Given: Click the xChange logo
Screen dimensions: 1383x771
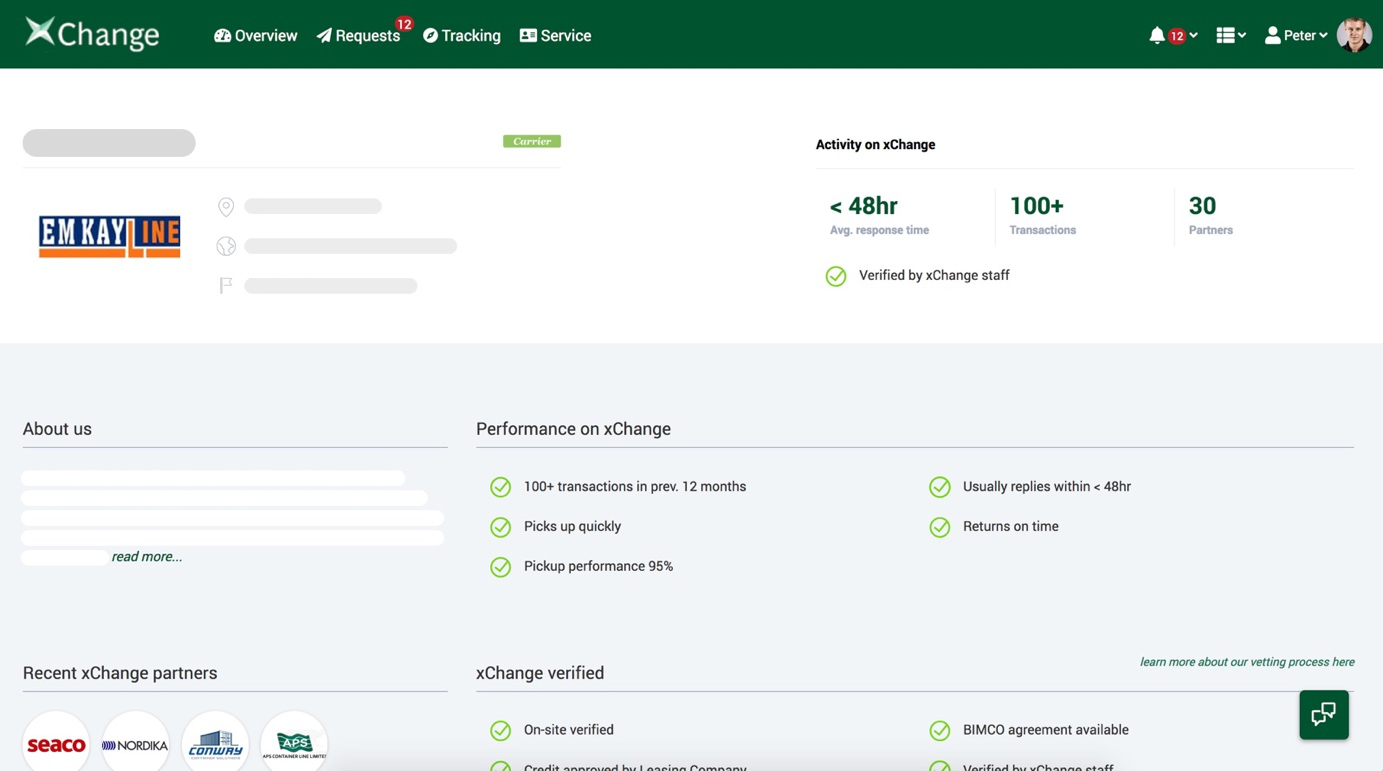Looking at the screenshot, I should click(92, 34).
